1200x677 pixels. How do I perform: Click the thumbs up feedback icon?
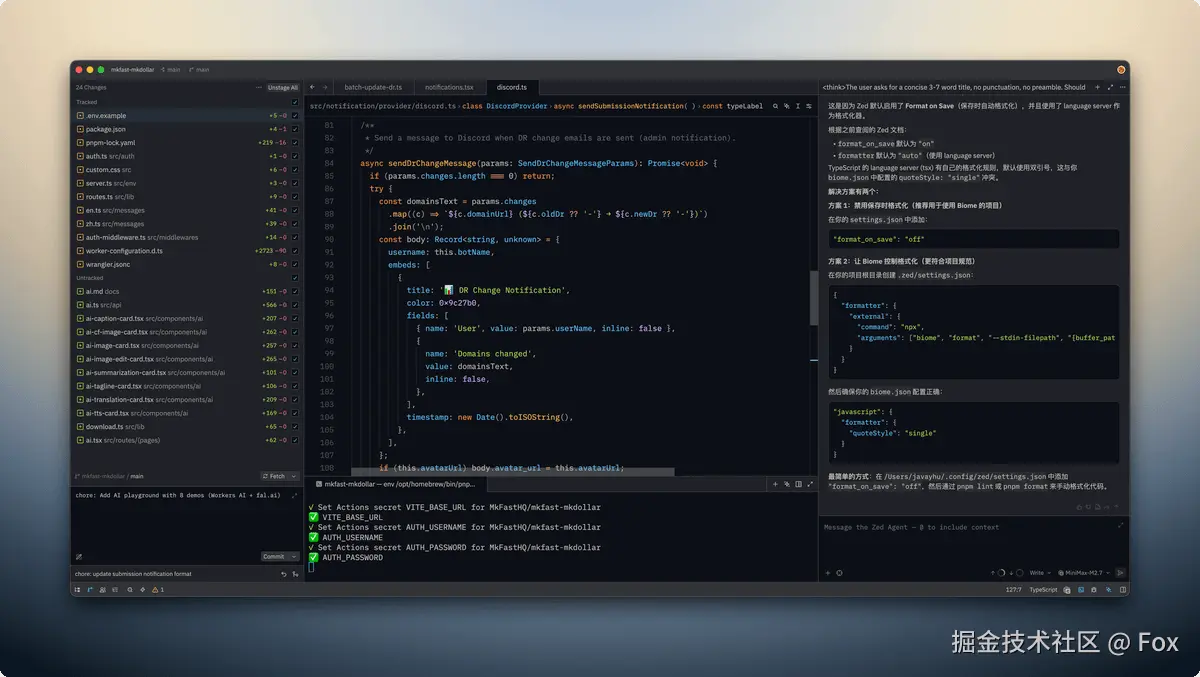pyautogui.click(x=1079, y=507)
